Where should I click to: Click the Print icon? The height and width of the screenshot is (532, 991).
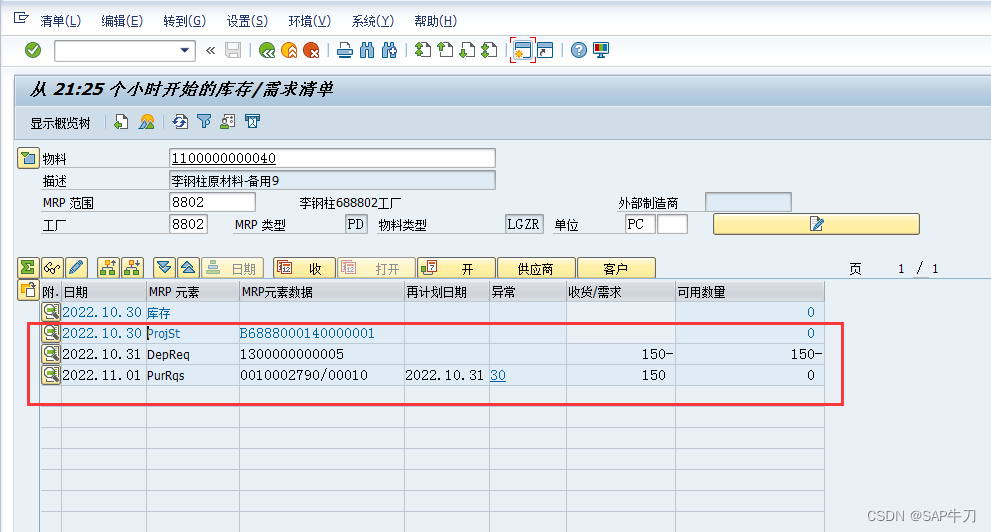click(344, 50)
